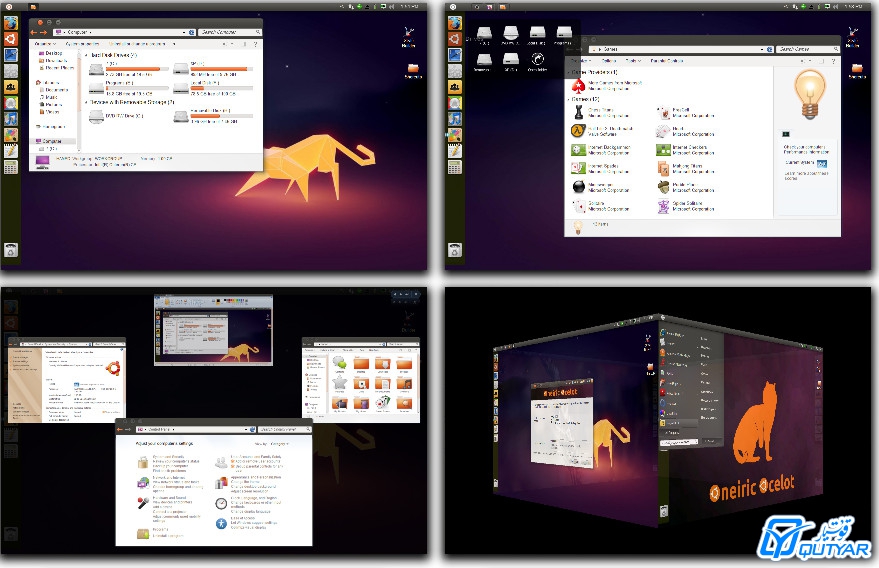
Task: Open Calculator from dock beside Computer window
Action: 11,167
